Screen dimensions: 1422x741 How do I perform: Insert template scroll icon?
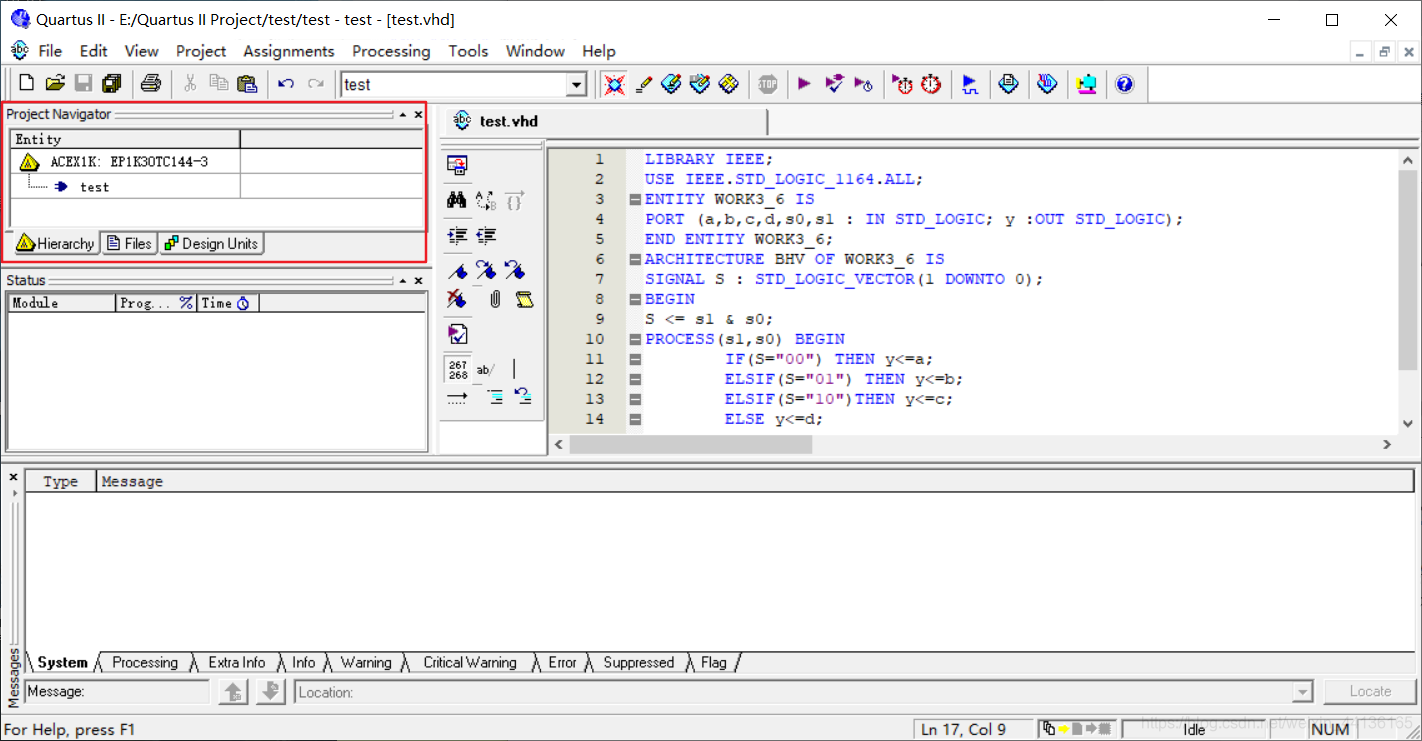524,298
